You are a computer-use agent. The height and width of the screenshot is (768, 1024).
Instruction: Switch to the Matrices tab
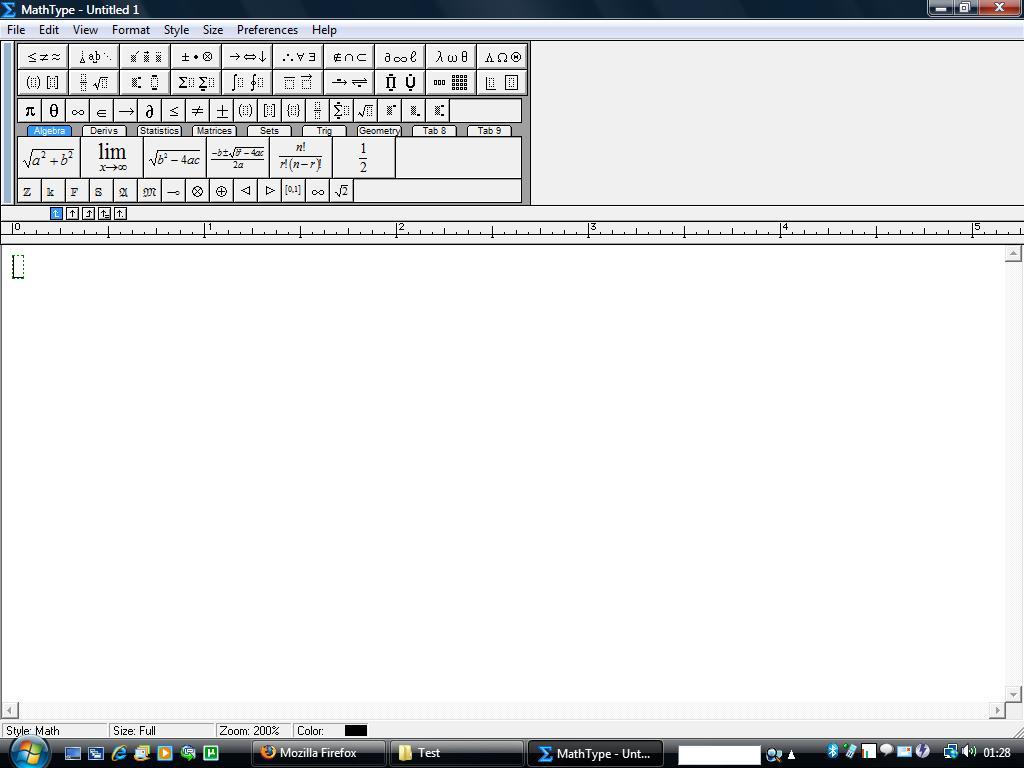click(x=214, y=131)
